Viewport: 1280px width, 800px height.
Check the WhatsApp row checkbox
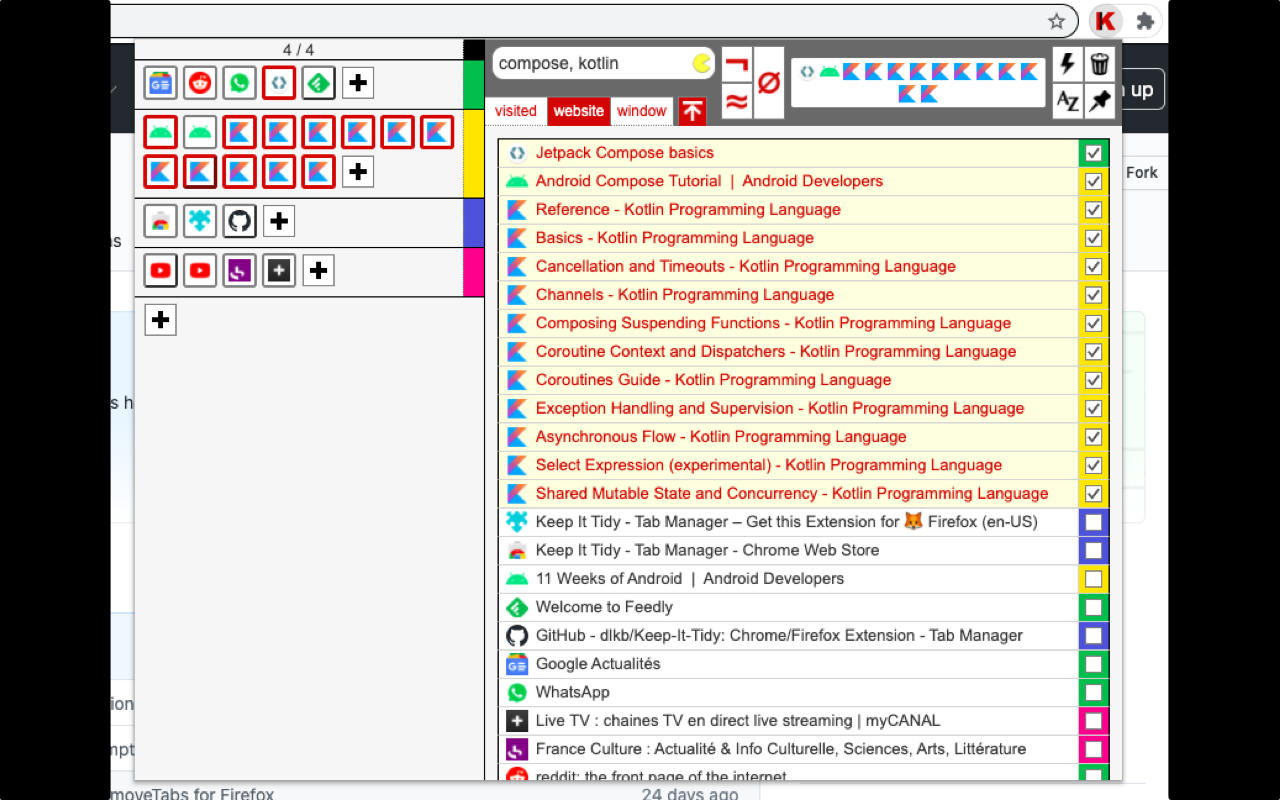[x=1093, y=692]
